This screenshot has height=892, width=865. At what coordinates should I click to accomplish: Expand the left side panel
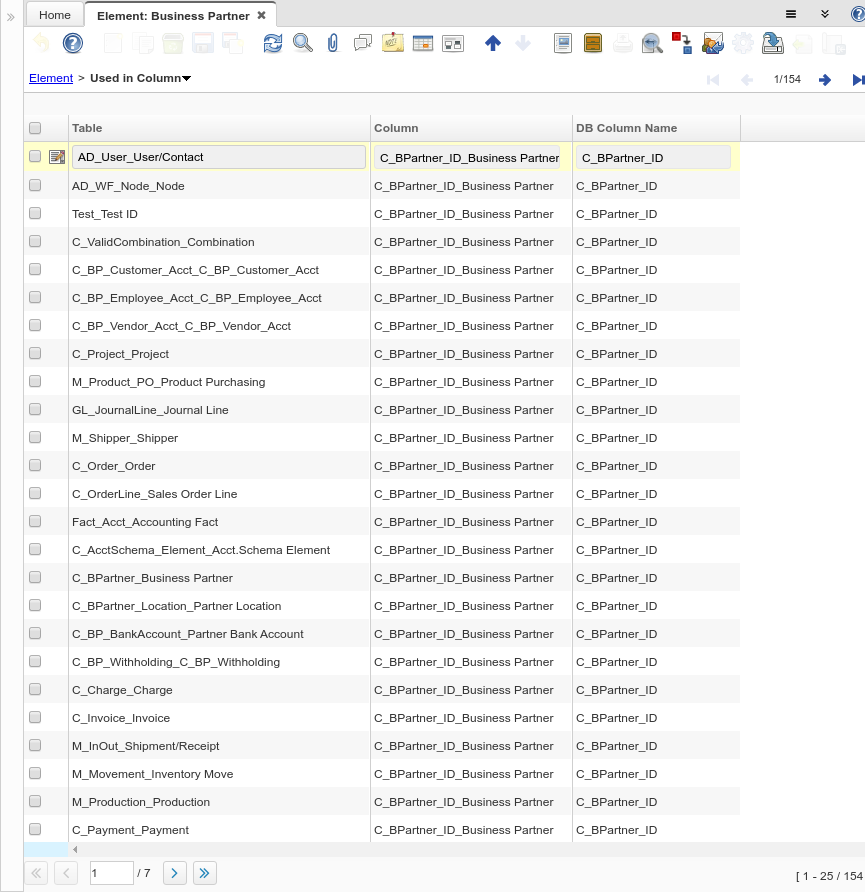[11, 16]
